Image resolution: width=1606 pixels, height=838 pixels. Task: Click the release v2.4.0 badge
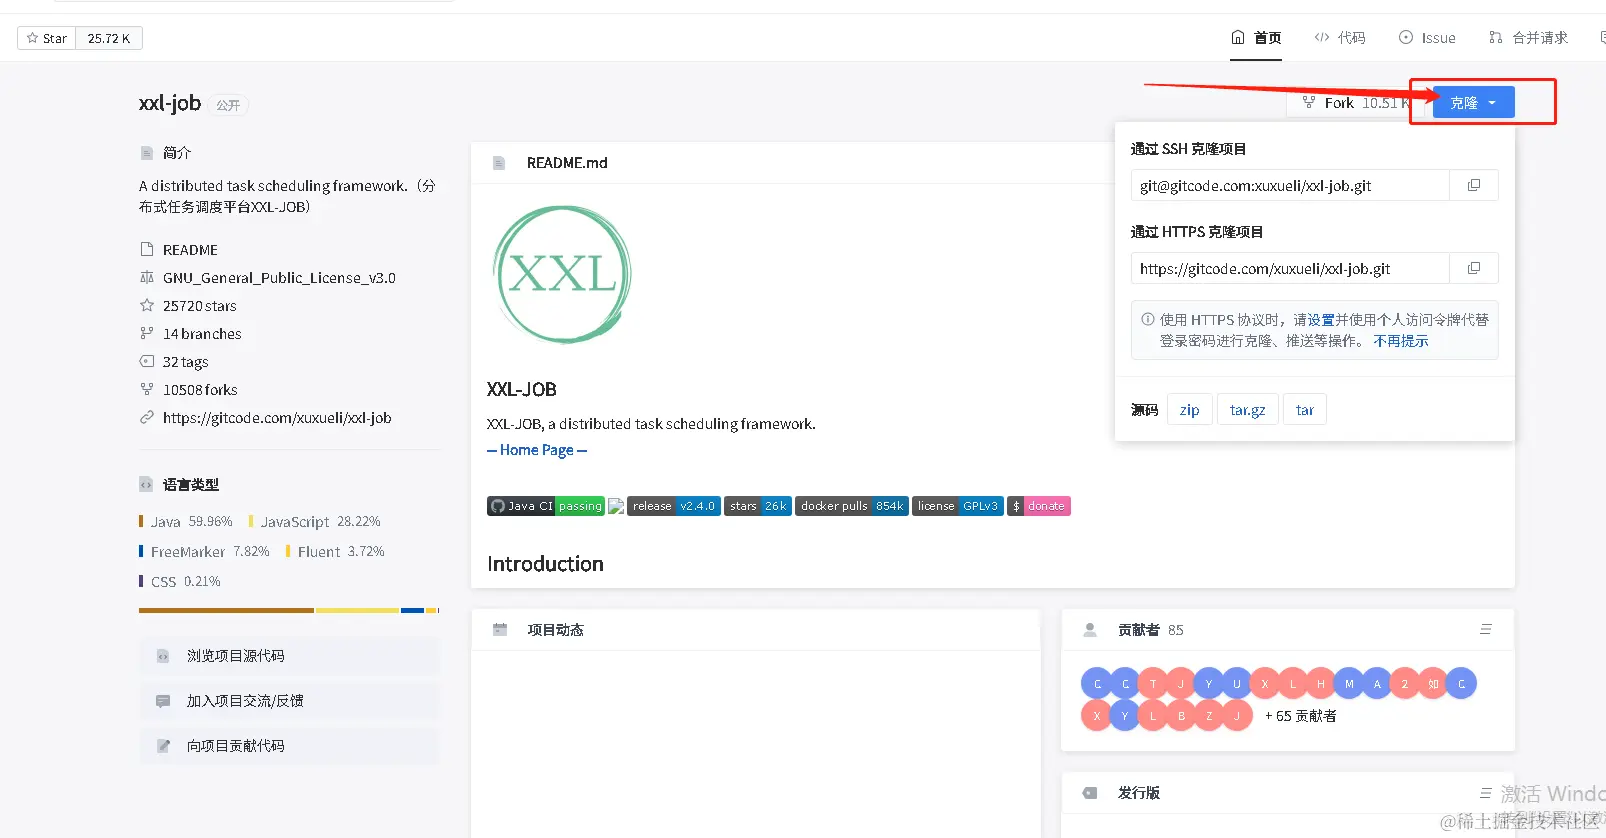click(674, 506)
